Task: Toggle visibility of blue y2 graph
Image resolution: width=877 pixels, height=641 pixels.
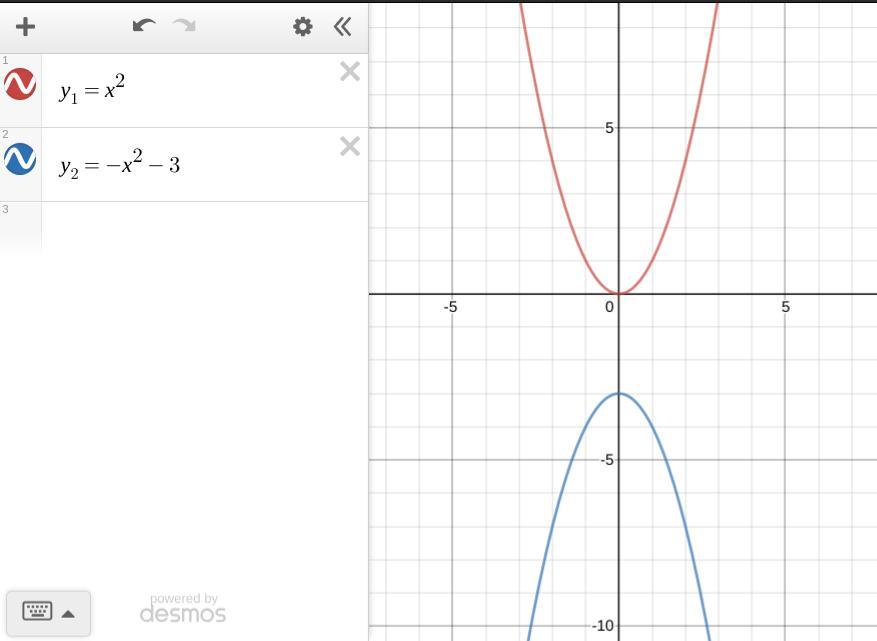Action: coord(20,159)
